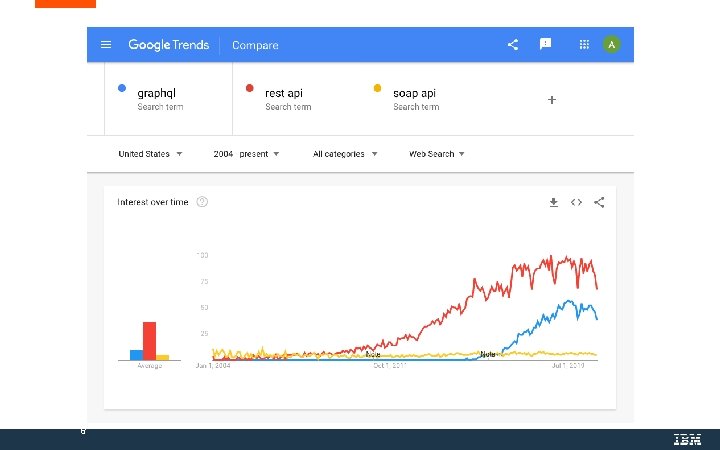Click the share icon in header

pyautogui.click(x=513, y=45)
